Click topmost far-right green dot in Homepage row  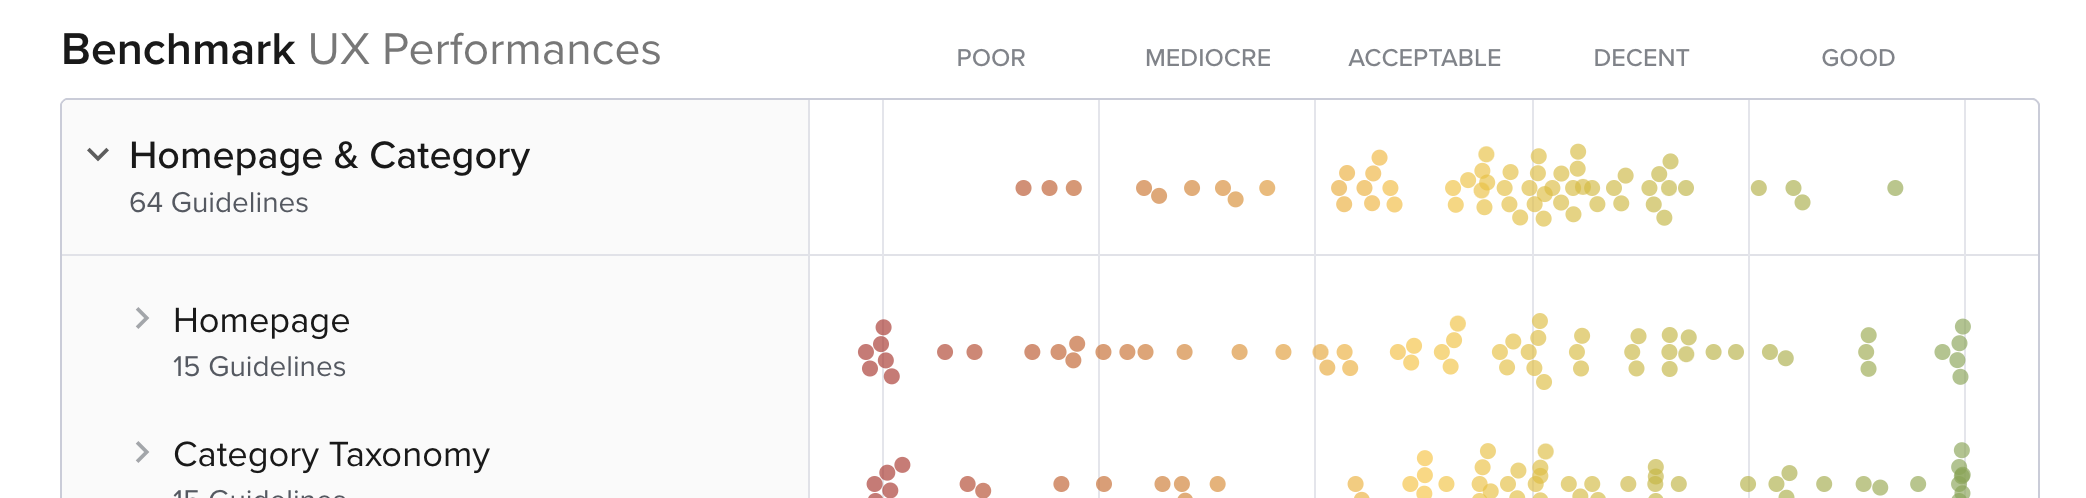[1963, 326]
